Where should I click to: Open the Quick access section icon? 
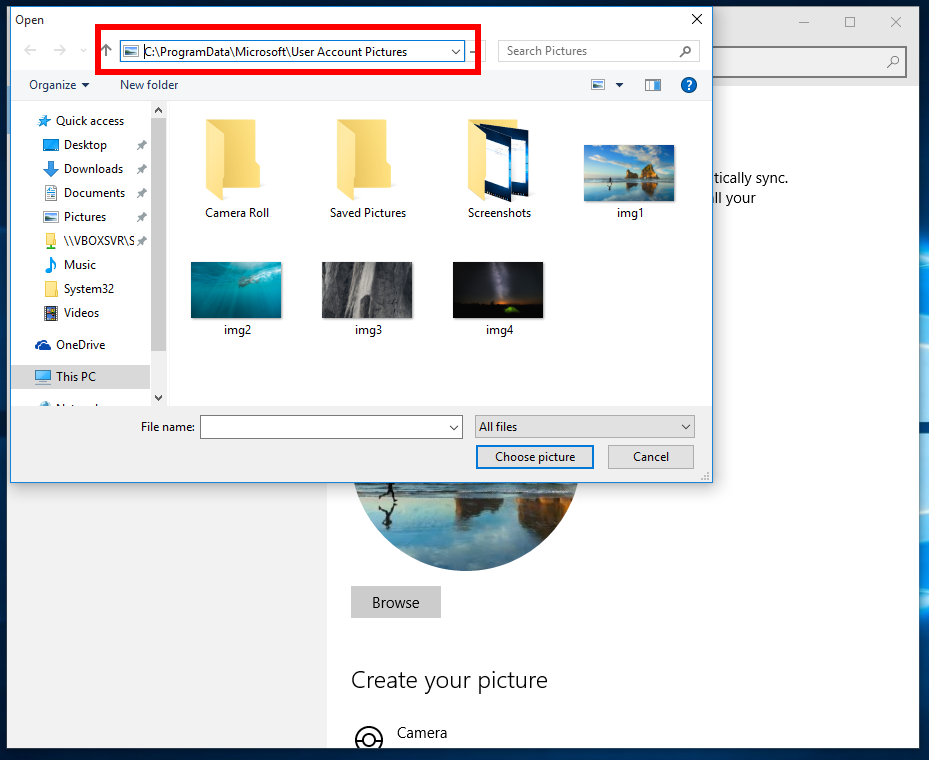[x=44, y=120]
